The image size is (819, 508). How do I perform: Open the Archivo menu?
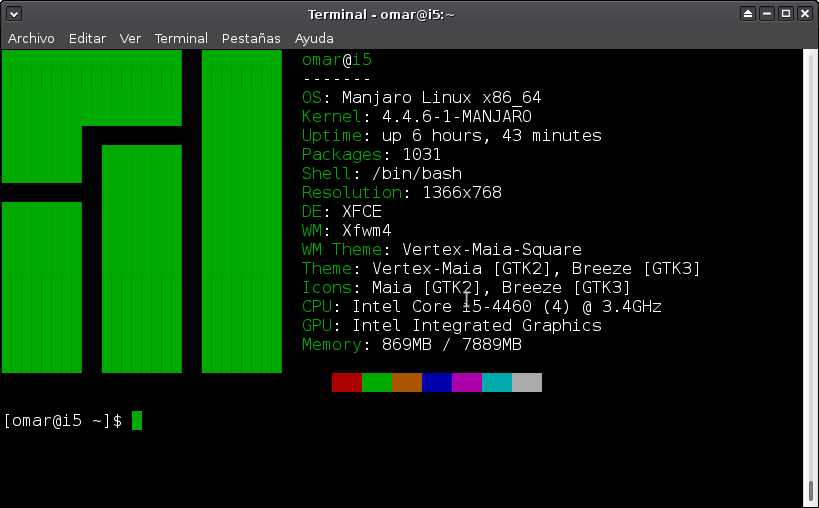click(31, 39)
